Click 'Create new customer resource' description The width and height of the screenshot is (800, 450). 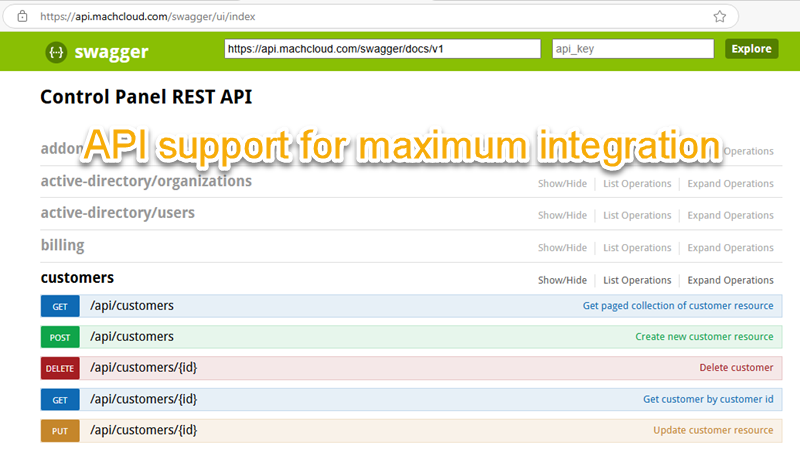[704, 337]
